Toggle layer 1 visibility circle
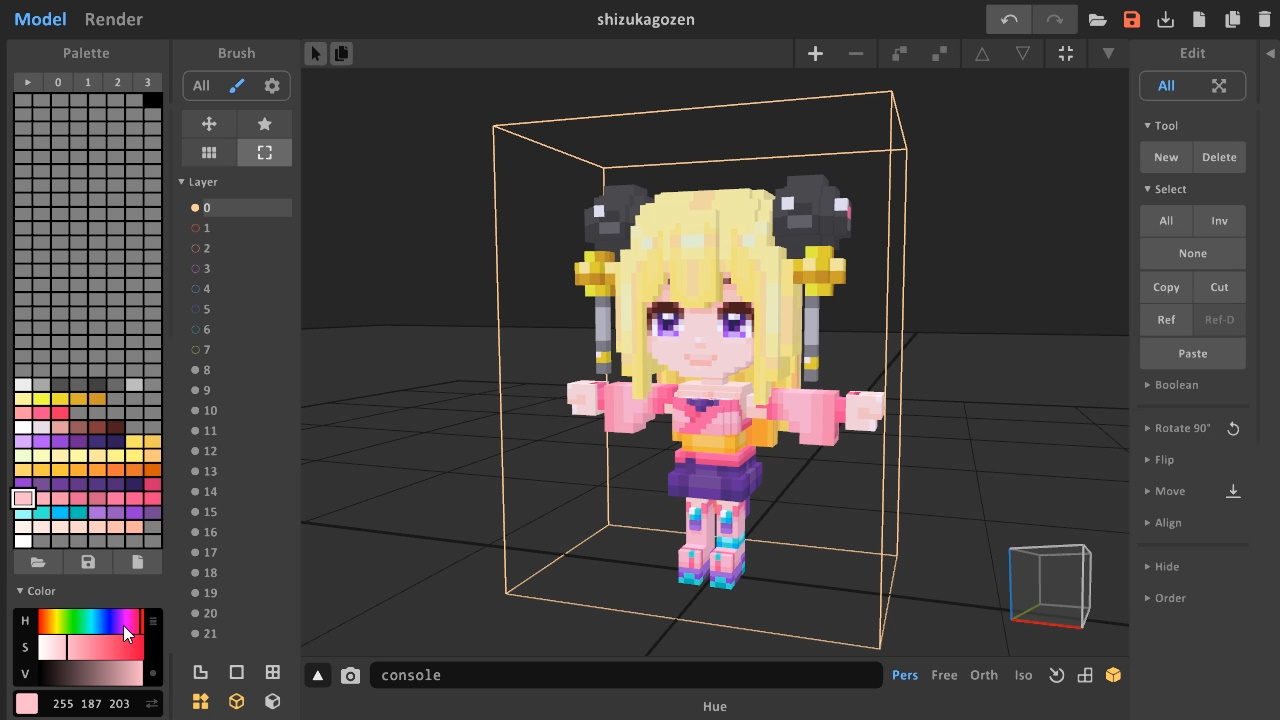The width and height of the screenshot is (1280, 720). (195, 228)
